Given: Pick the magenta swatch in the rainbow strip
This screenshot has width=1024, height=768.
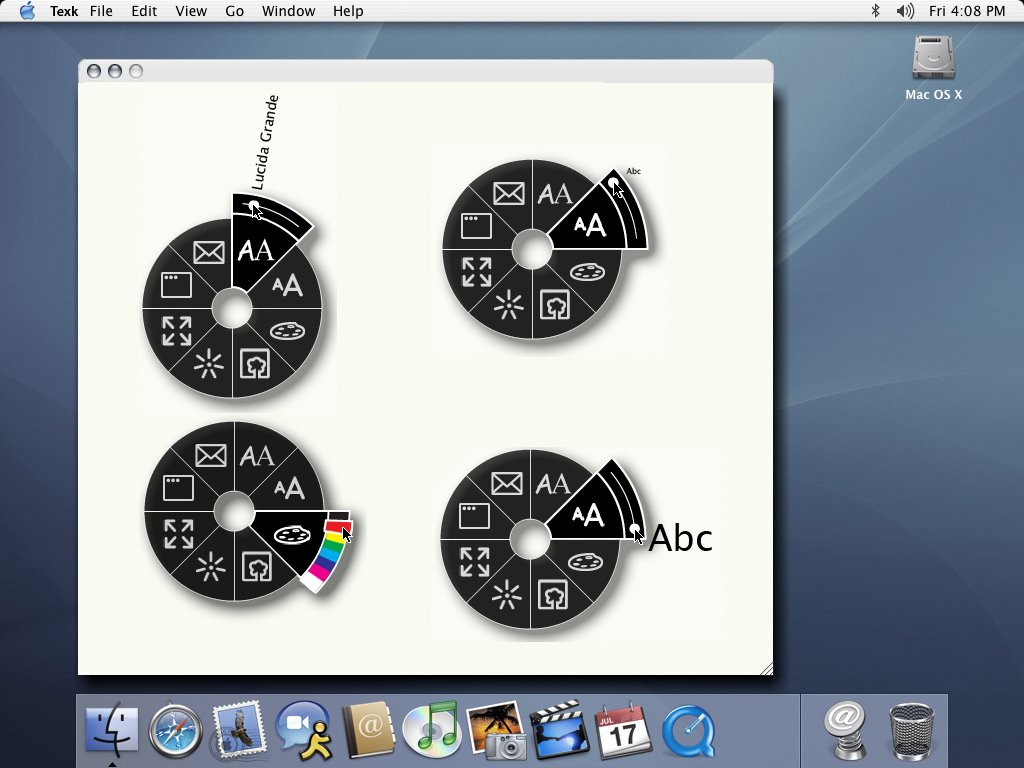Looking at the screenshot, I should [319, 571].
